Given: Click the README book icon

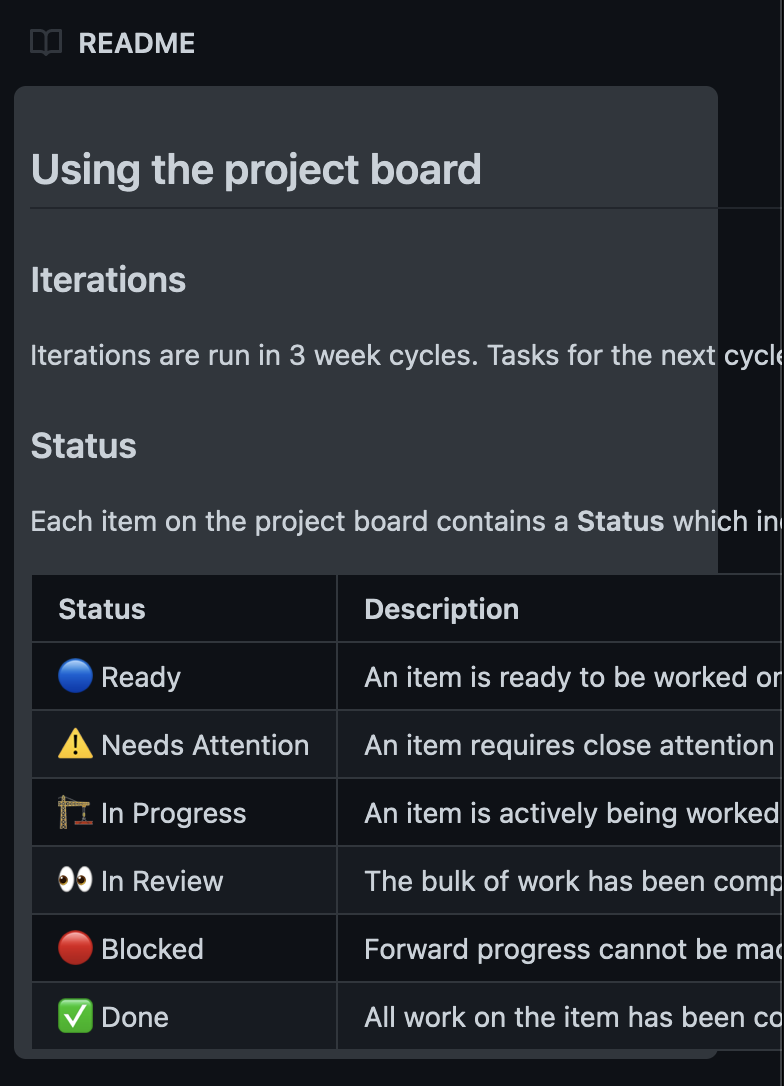Looking at the screenshot, I should pyautogui.click(x=45, y=42).
